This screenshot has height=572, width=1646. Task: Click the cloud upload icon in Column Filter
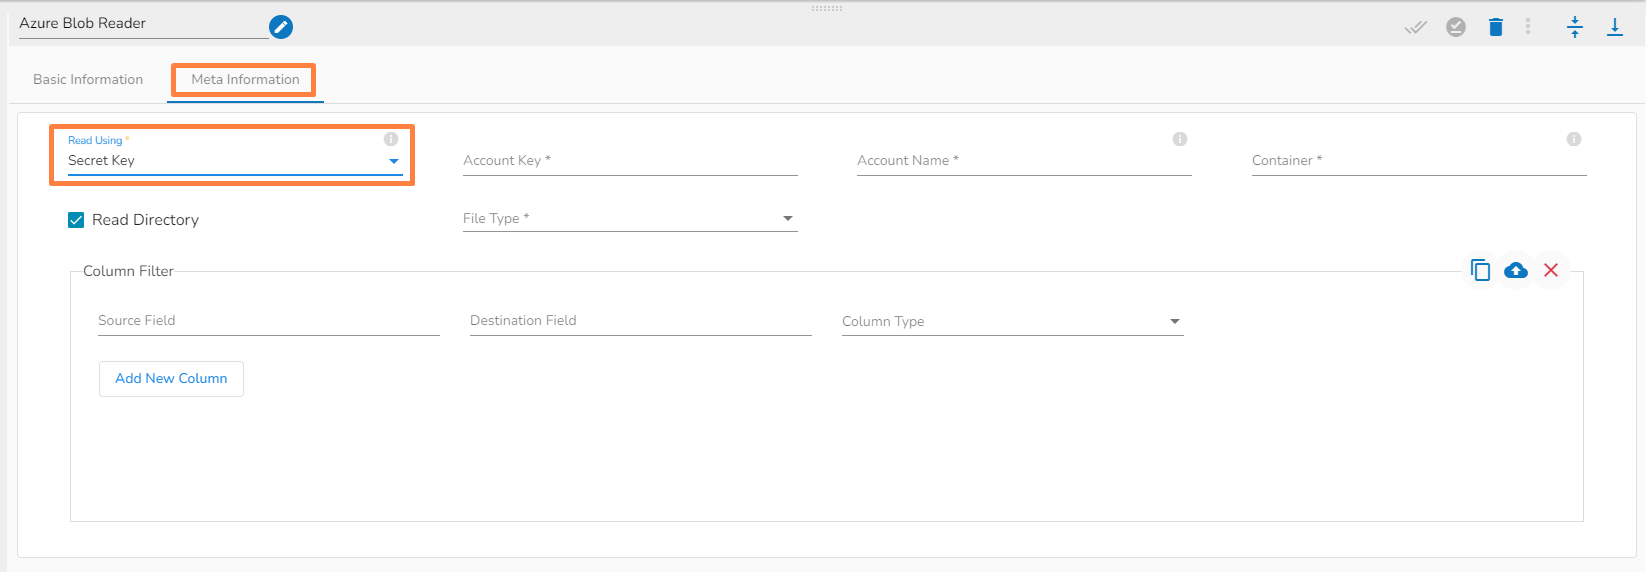click(1516, 270)
